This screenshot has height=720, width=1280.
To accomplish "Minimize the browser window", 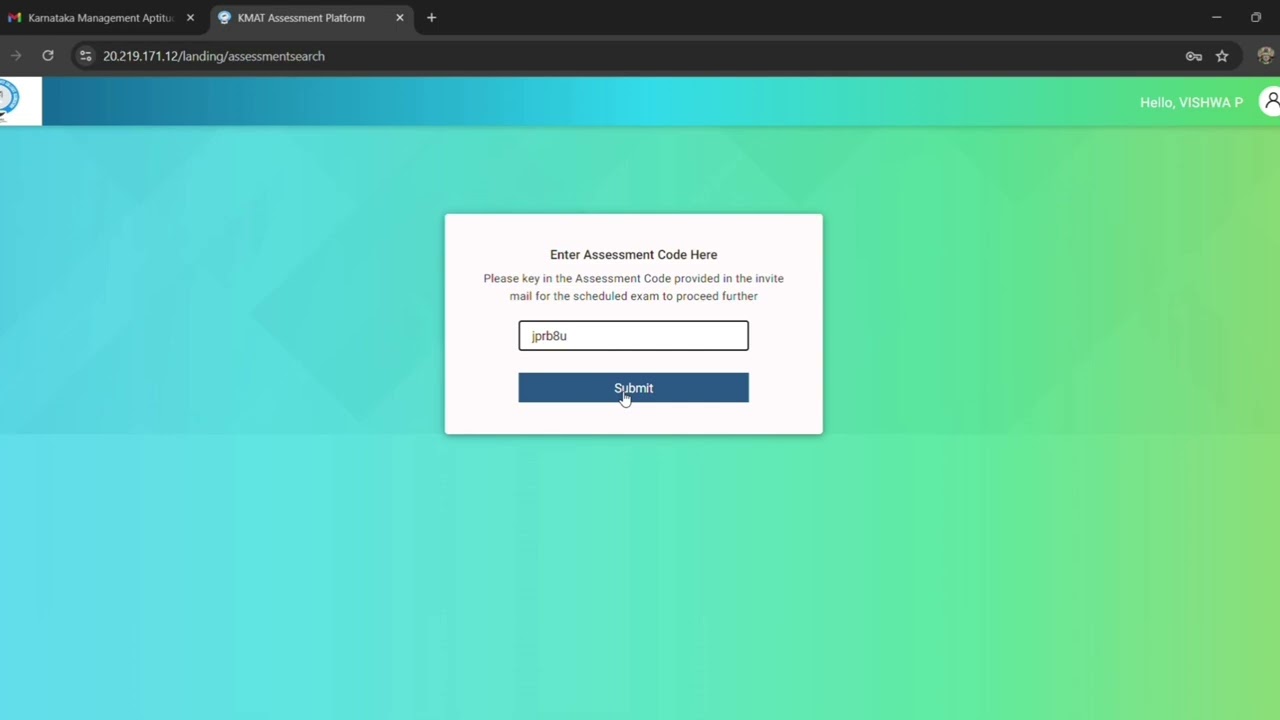I will click(x=1216, y=17).
